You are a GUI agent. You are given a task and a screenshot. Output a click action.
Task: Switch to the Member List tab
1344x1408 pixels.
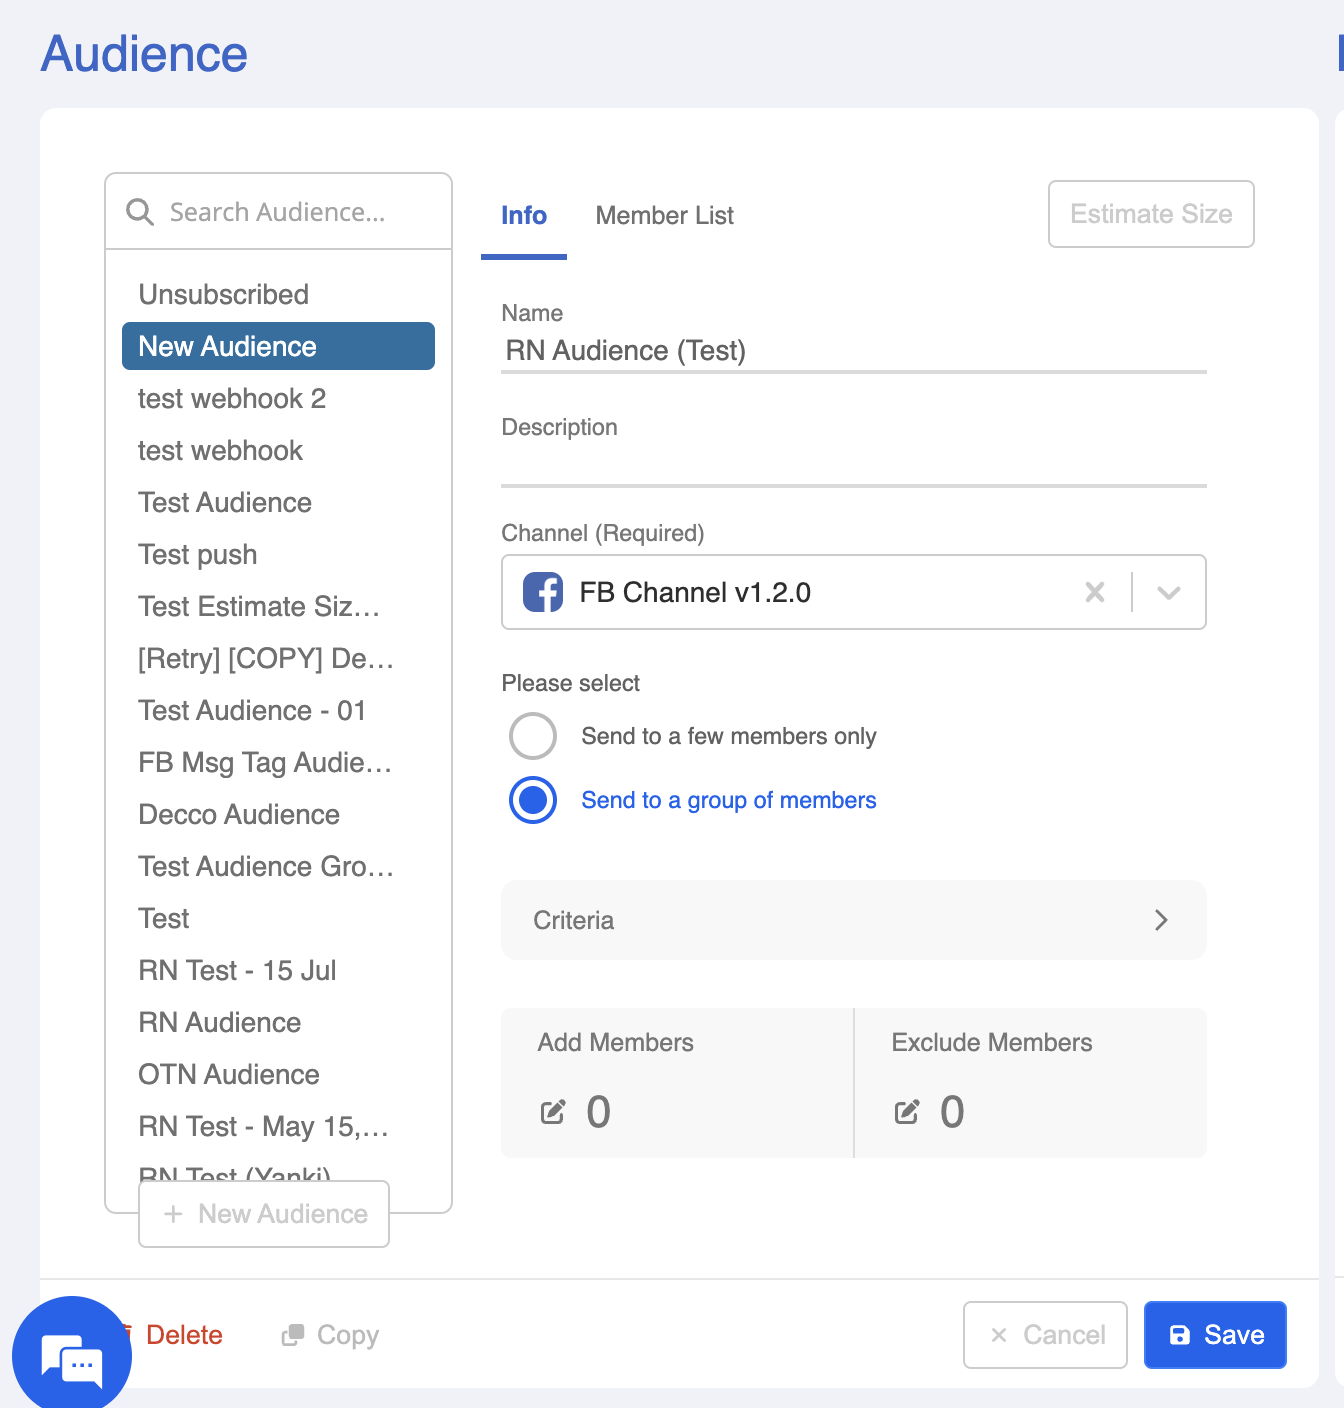tap(664, 215)
